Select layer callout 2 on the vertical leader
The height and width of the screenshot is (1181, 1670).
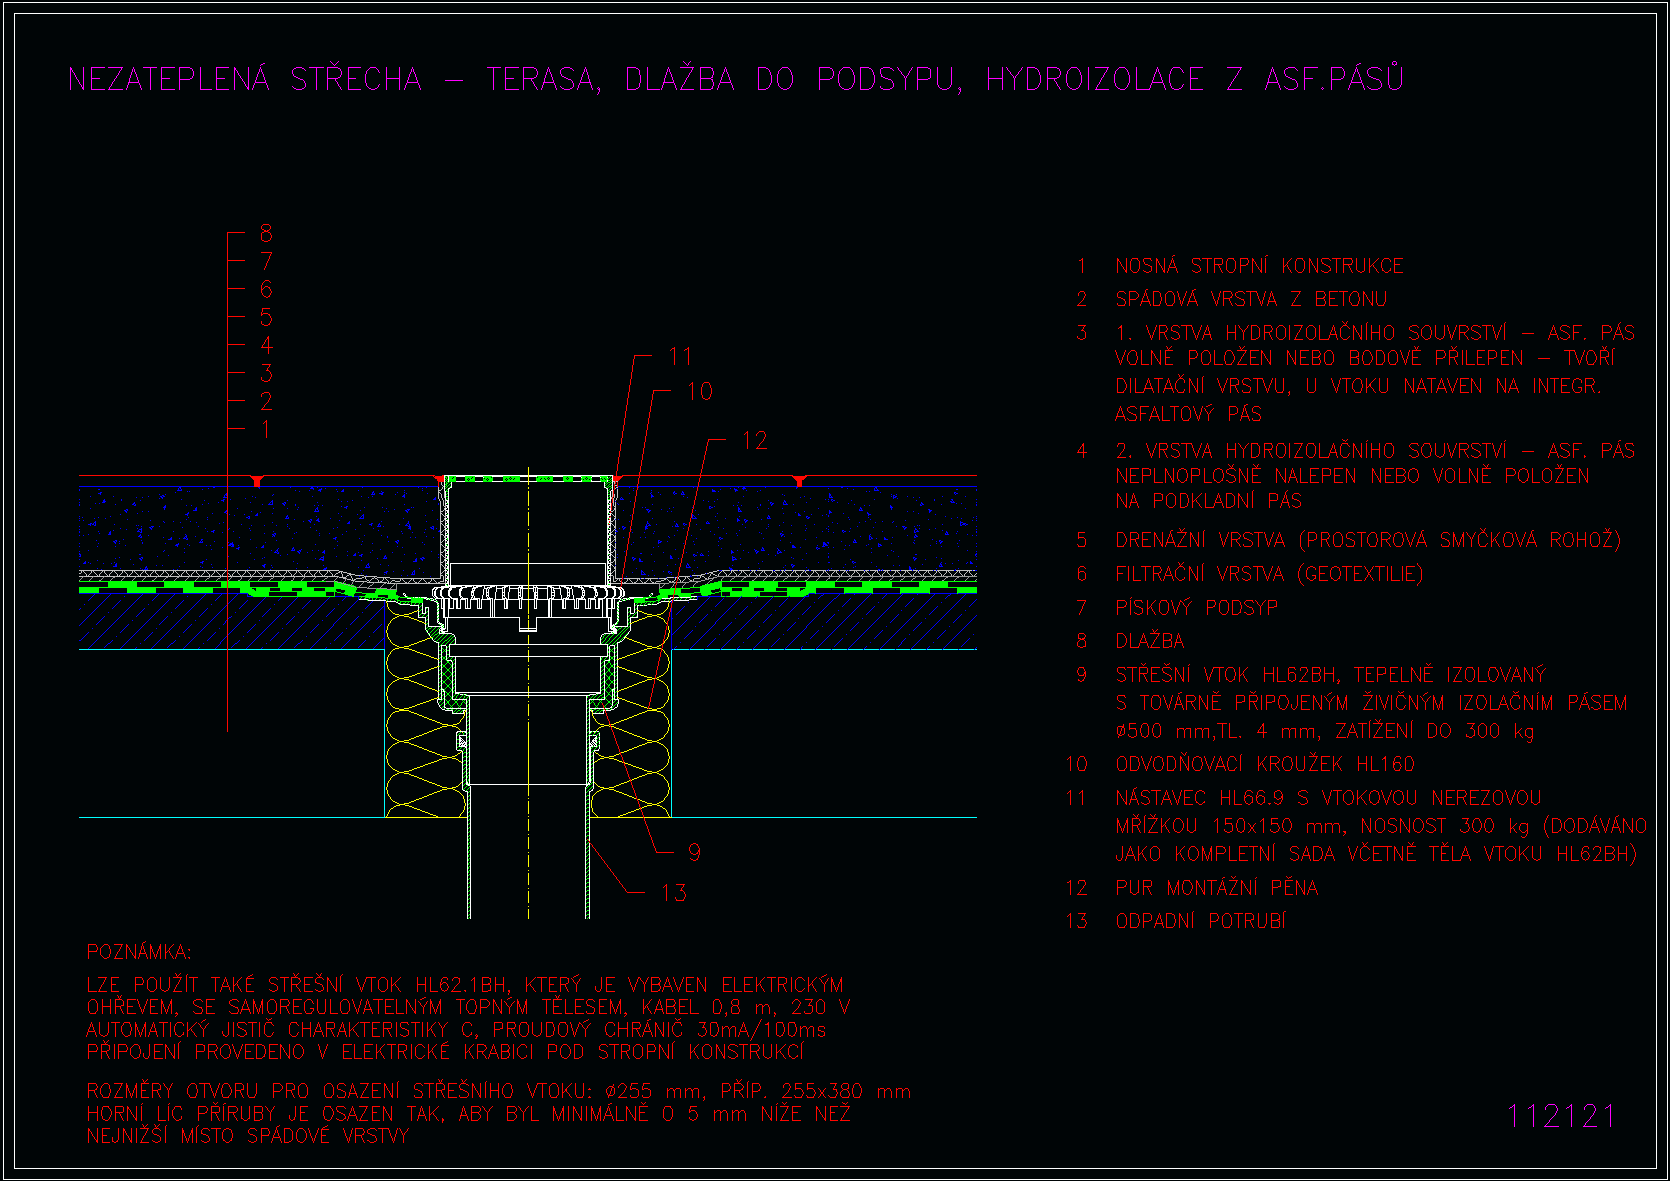click(266, 401)
